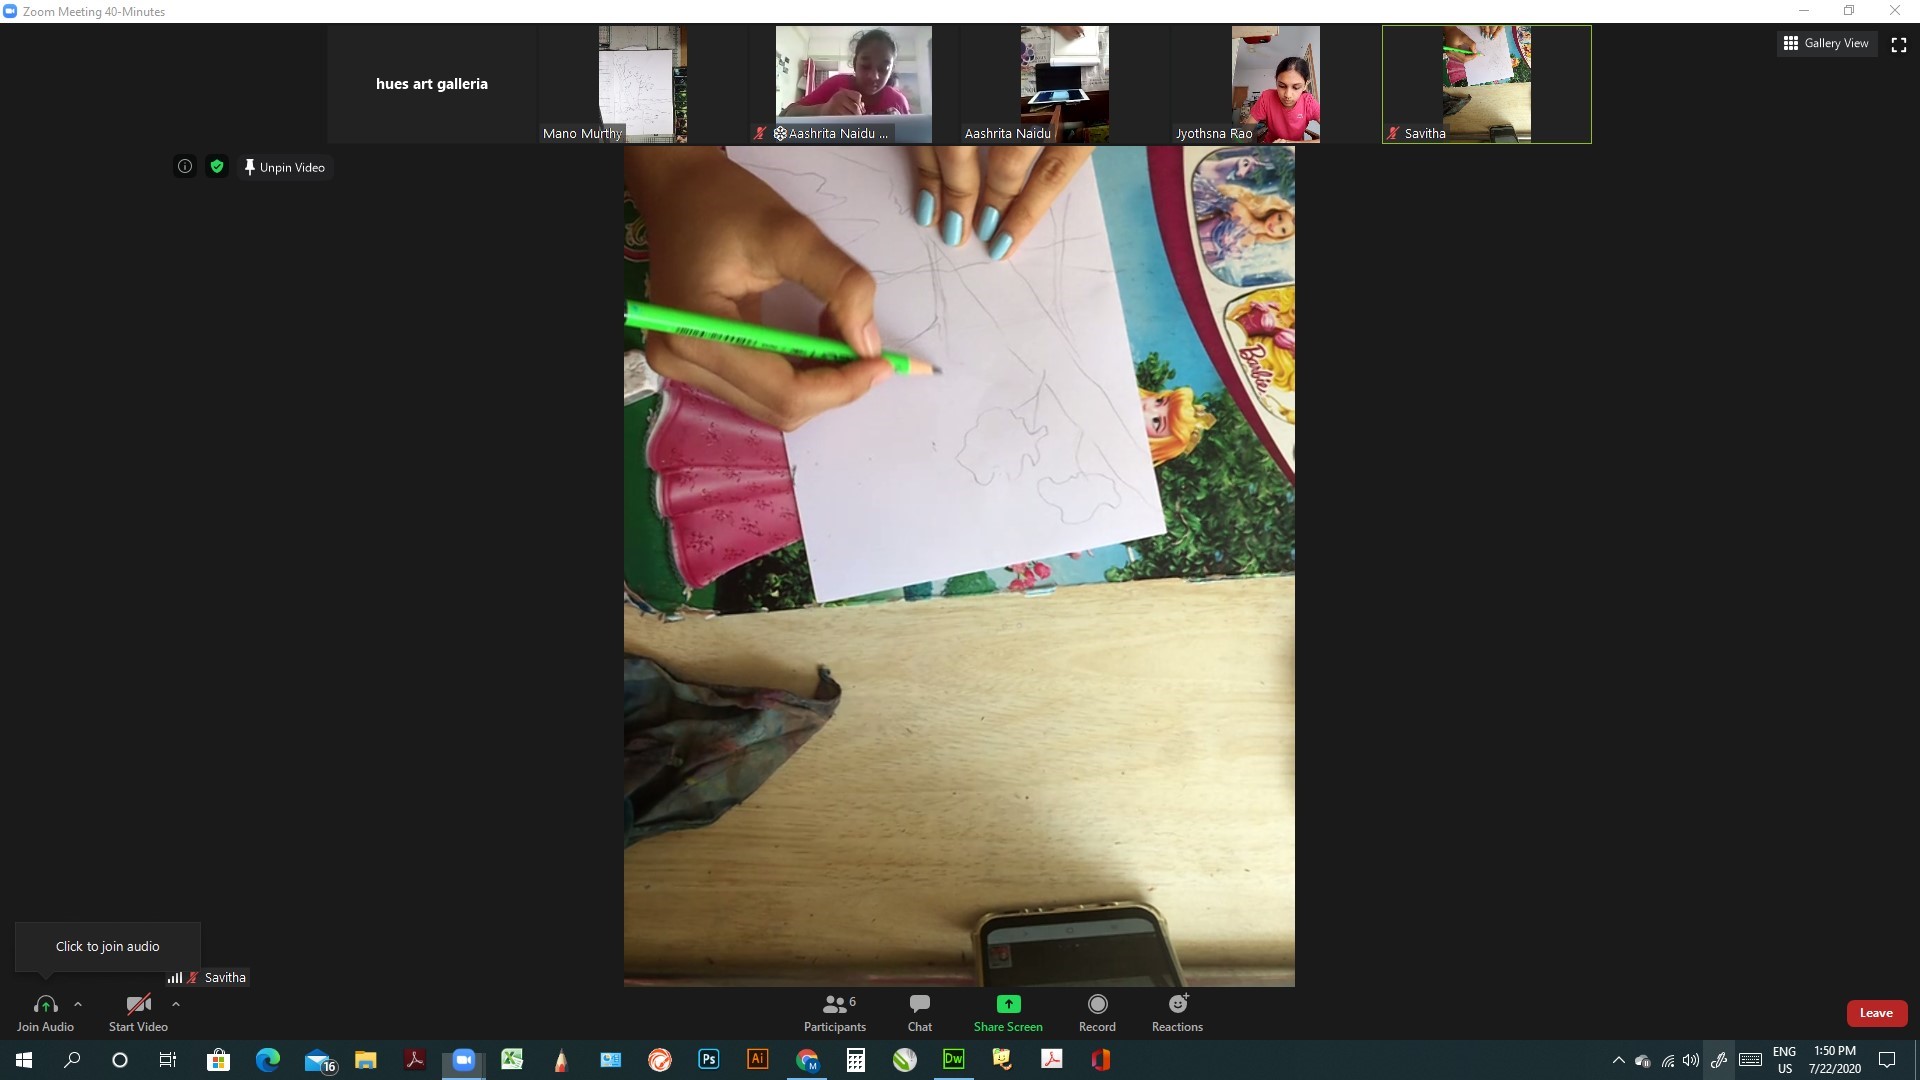
Task: Expand video options arrow next to Start Video
Action: [176, 1004]
